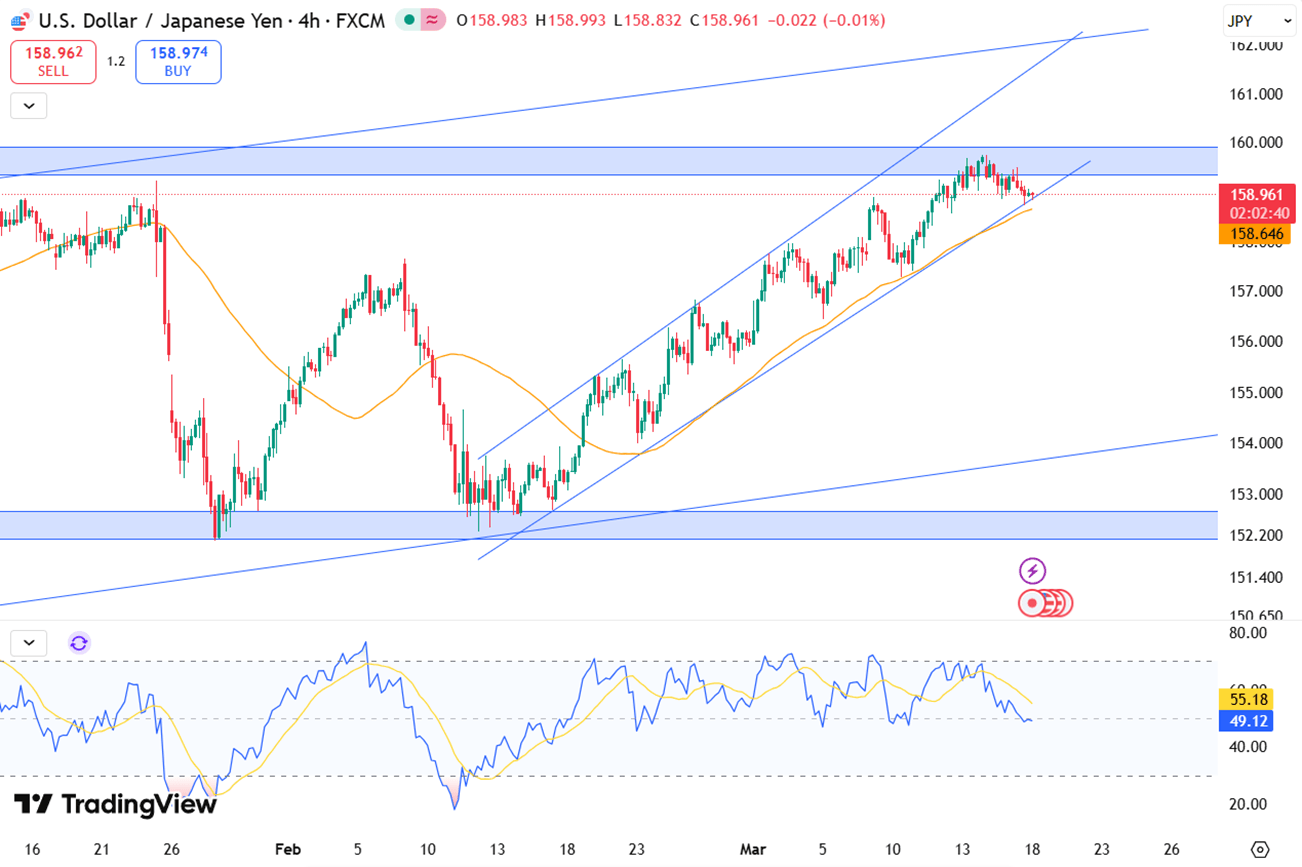This screenshot has height=867, width=1302.
Task: Click the purple lightning bolt event icon
Action: pos(1032,572)
